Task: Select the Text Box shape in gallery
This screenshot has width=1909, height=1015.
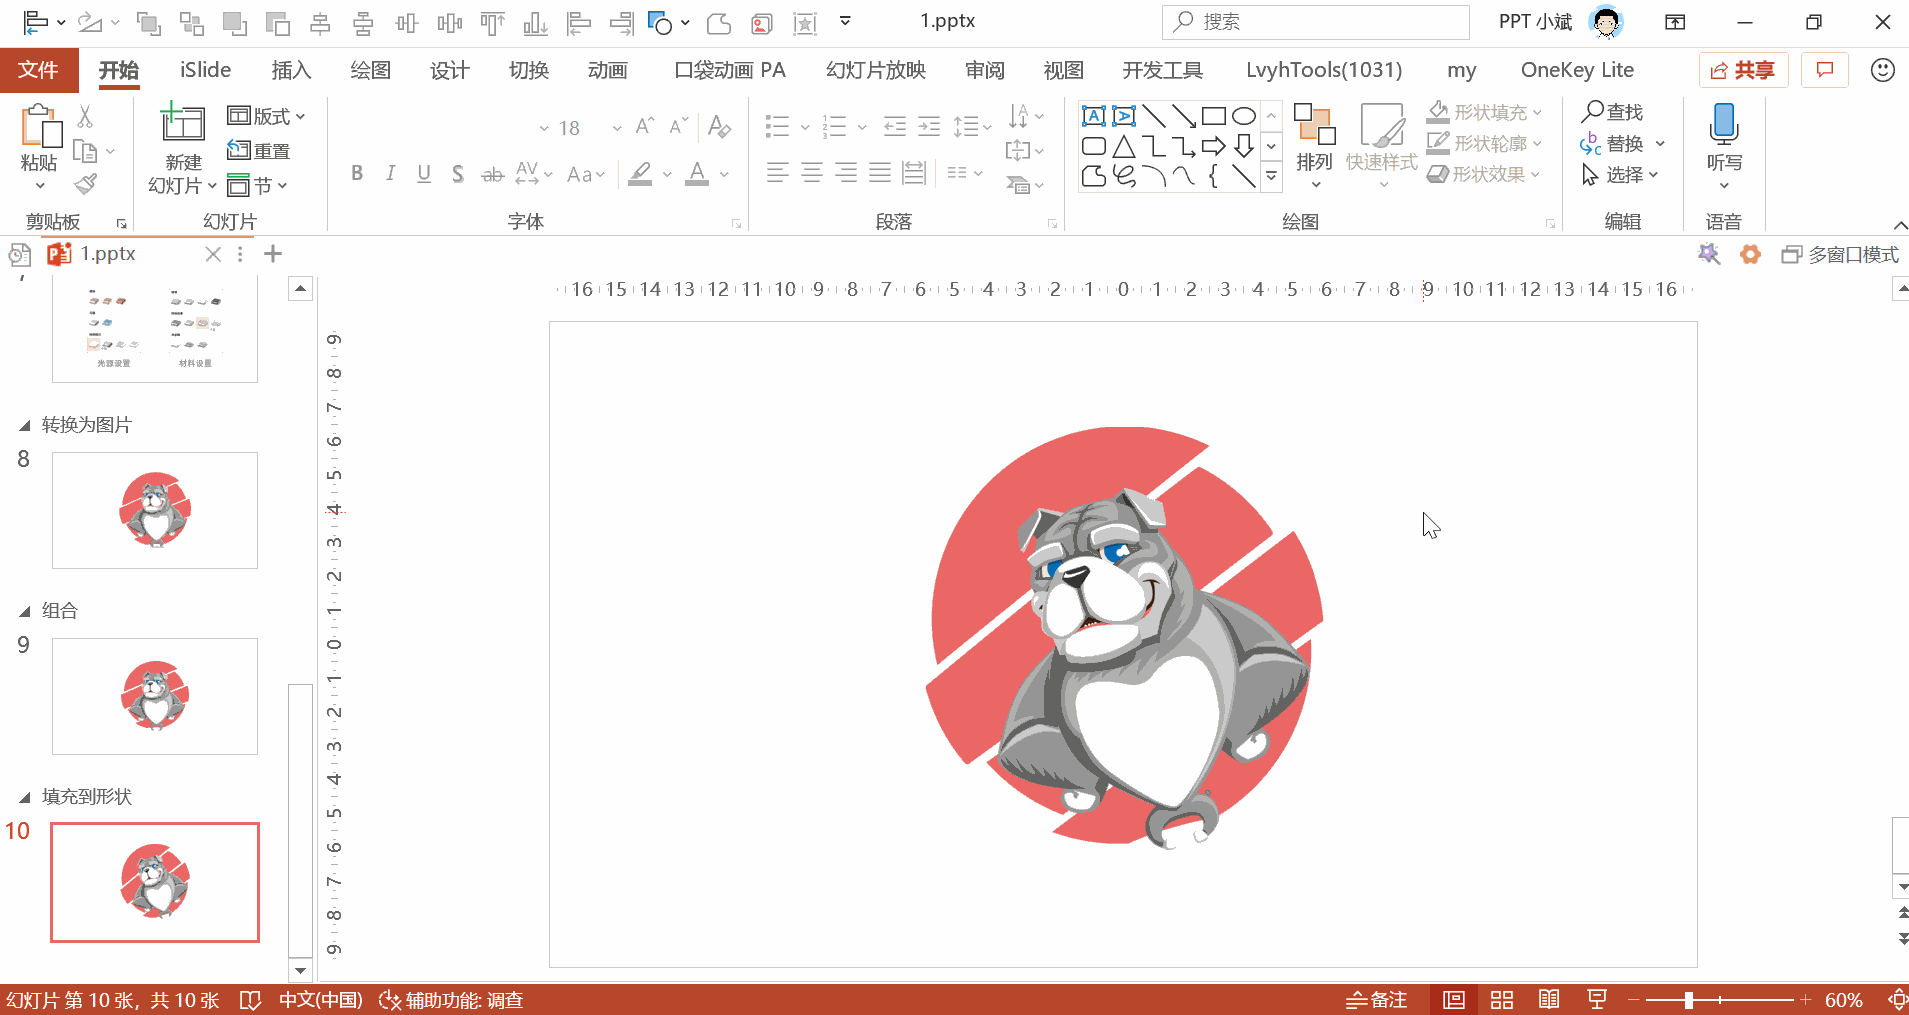Action: 1094,116
